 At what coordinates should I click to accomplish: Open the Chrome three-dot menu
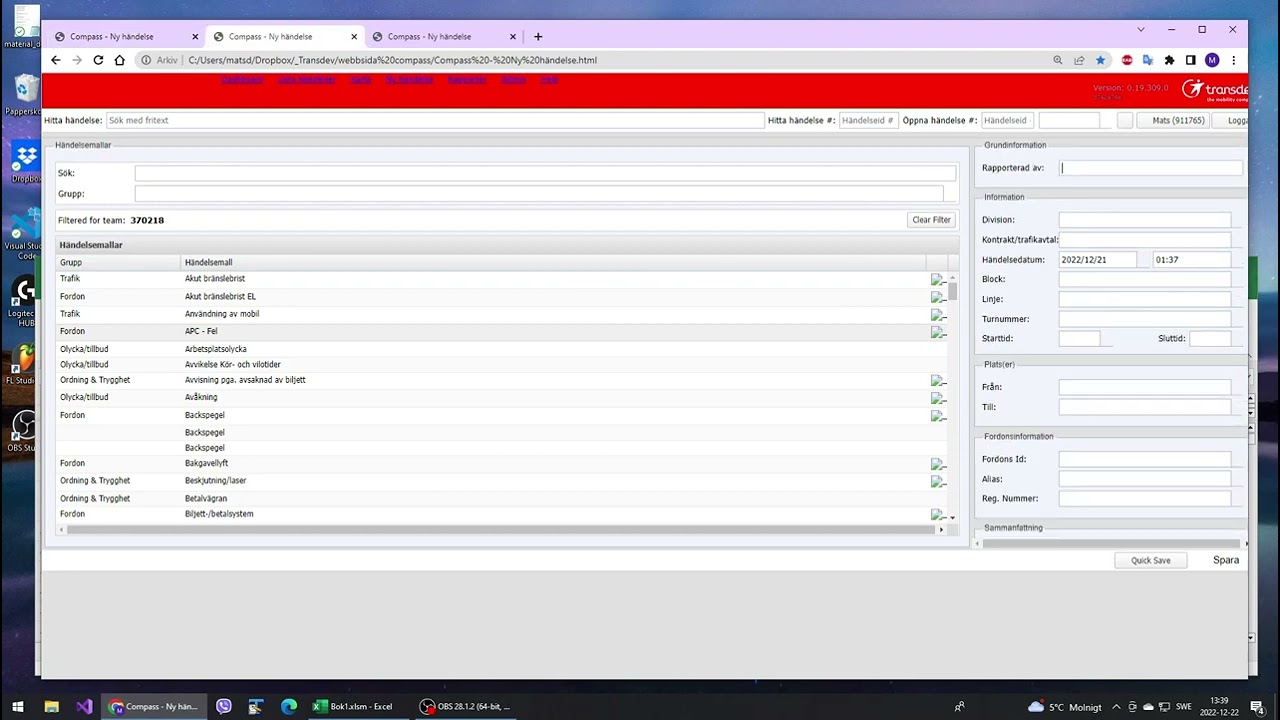click(1234, 60)
